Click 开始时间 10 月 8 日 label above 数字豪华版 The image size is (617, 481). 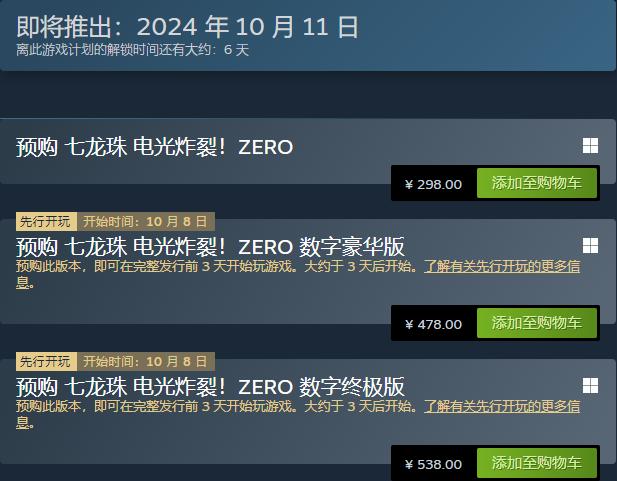[x=145, y=221]
